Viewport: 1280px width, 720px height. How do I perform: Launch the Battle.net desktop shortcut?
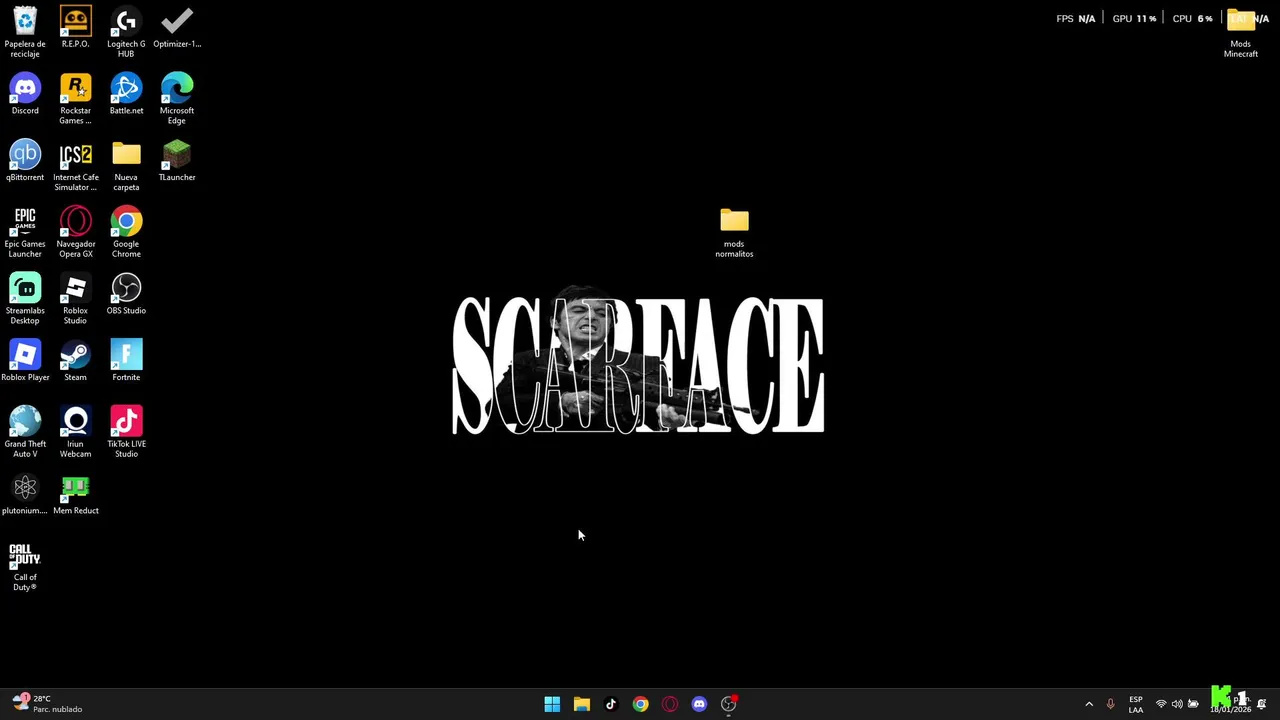(126, 94)
